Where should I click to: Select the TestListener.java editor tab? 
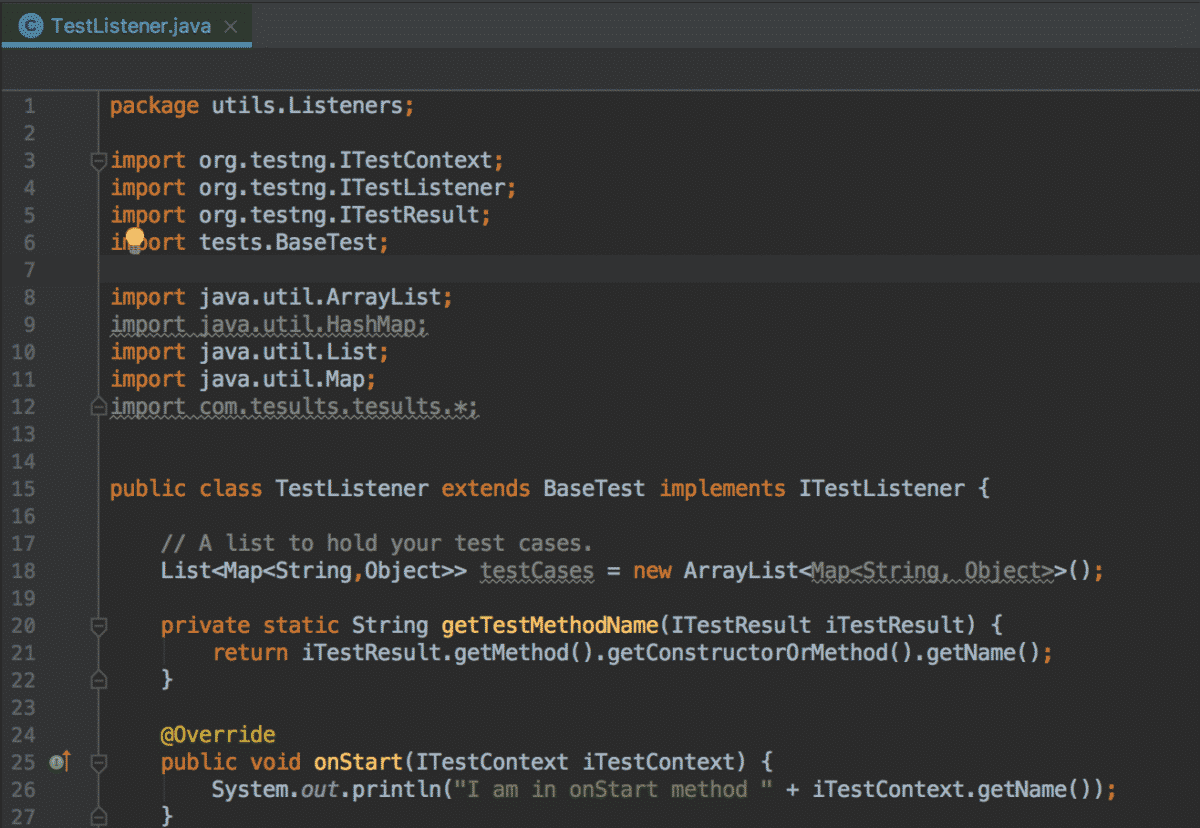[126, 25]
